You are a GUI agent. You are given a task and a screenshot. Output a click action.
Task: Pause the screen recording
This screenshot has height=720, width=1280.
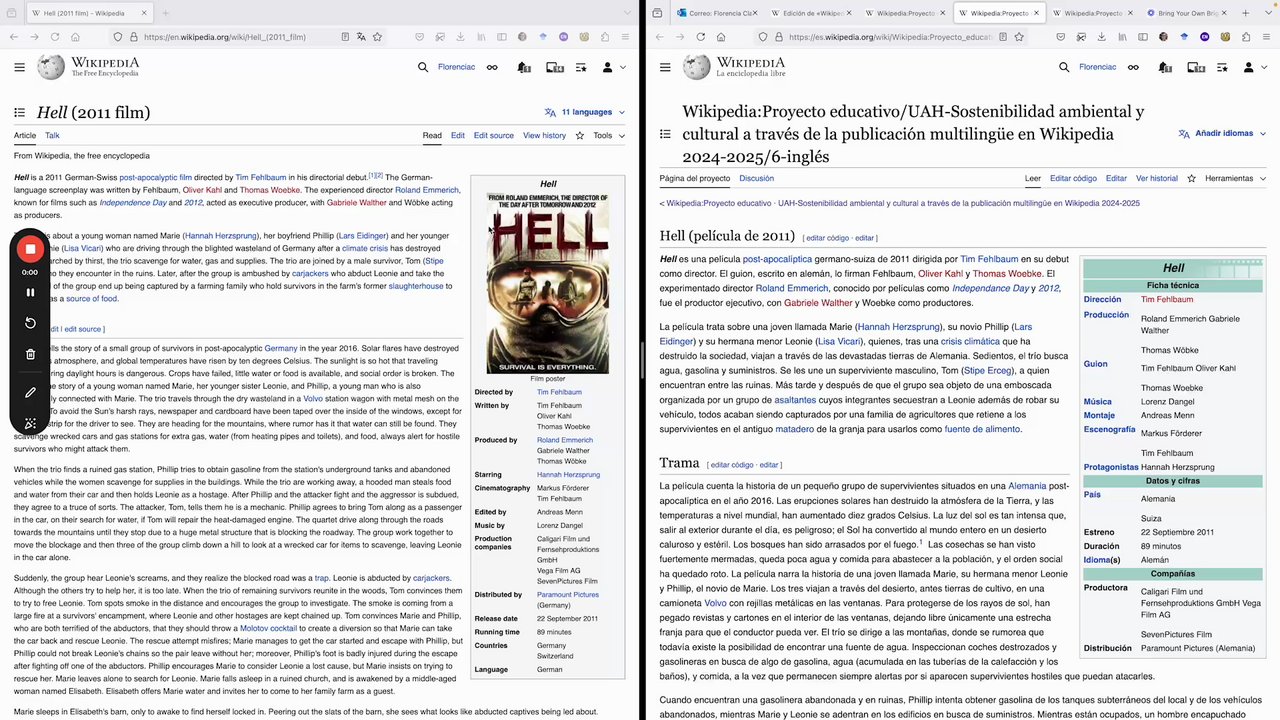pos(30,293)
